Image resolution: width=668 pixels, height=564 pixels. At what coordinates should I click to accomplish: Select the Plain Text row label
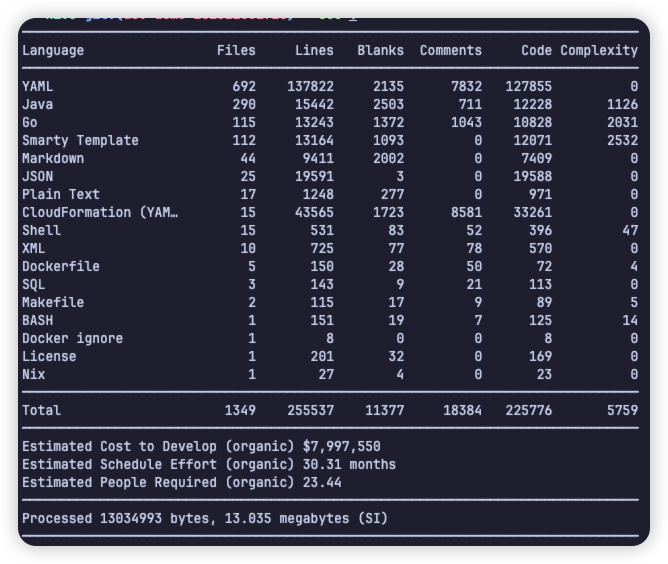[61, 194]
